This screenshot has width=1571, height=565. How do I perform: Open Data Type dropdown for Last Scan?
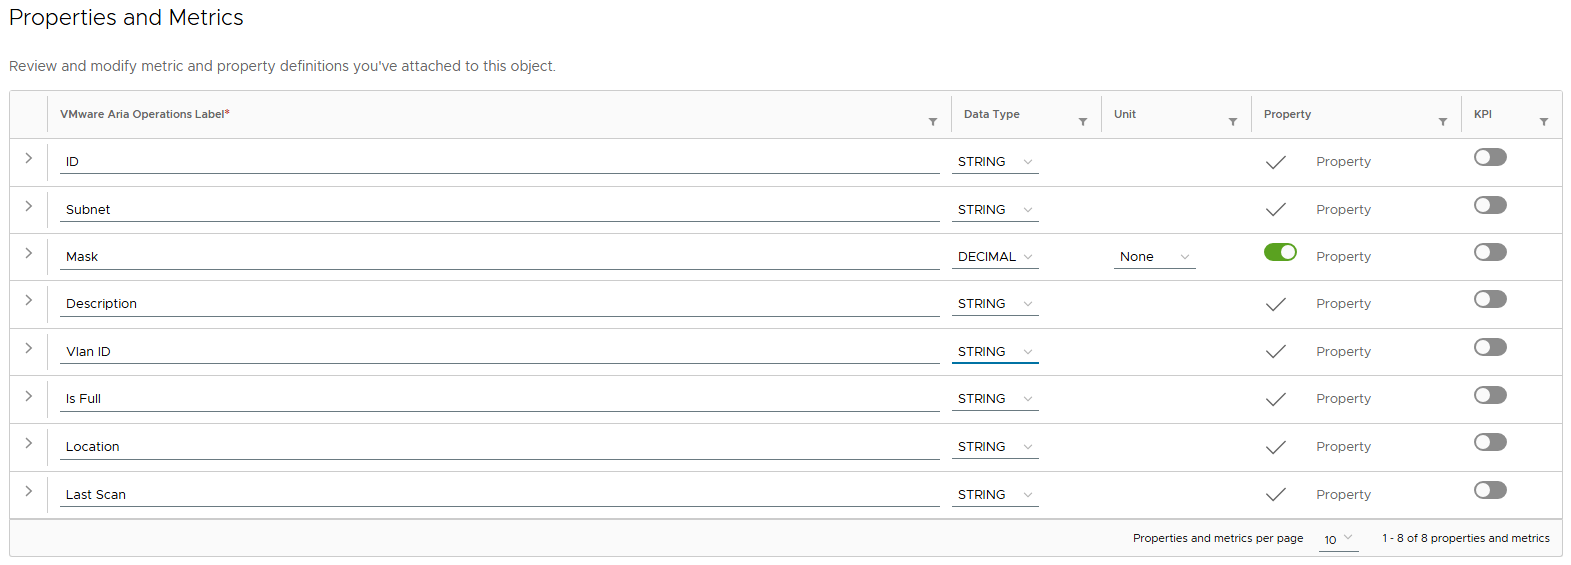[994, 495]
